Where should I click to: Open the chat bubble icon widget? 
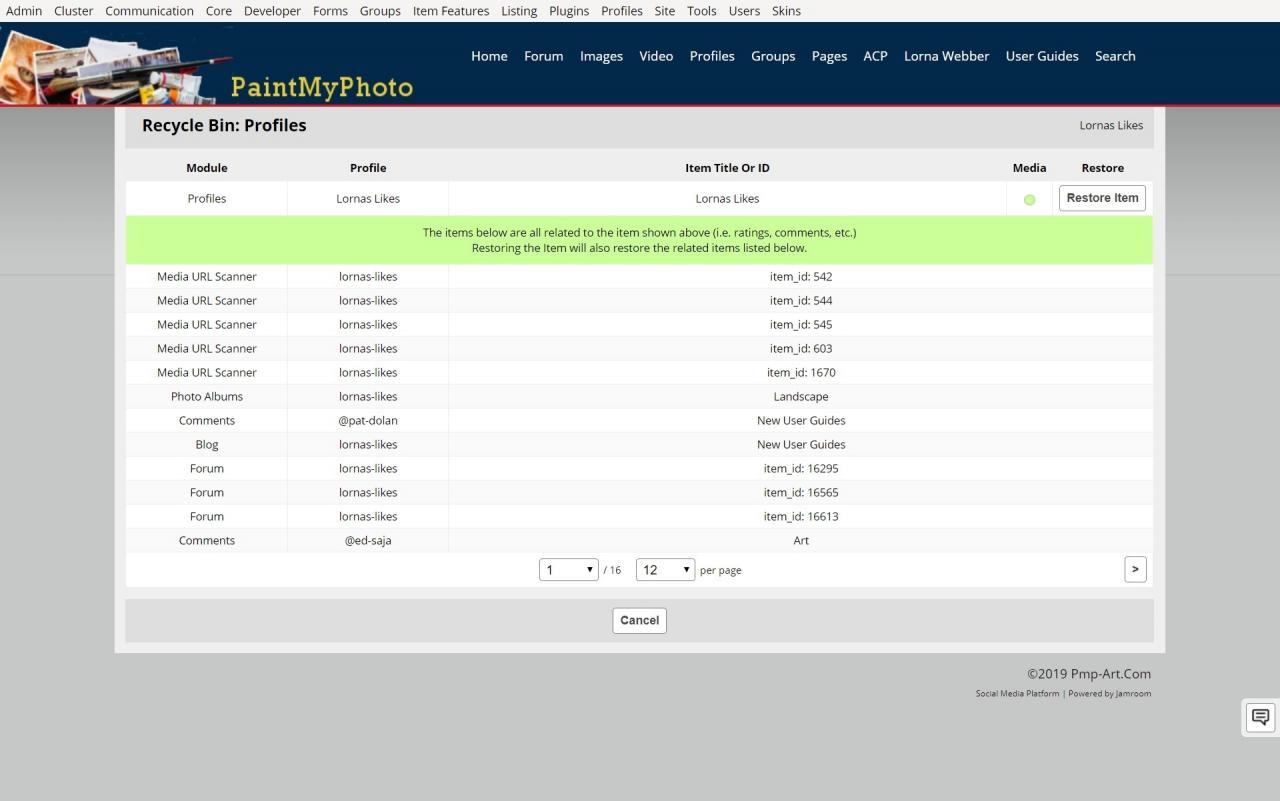(x=1260, y=717)
